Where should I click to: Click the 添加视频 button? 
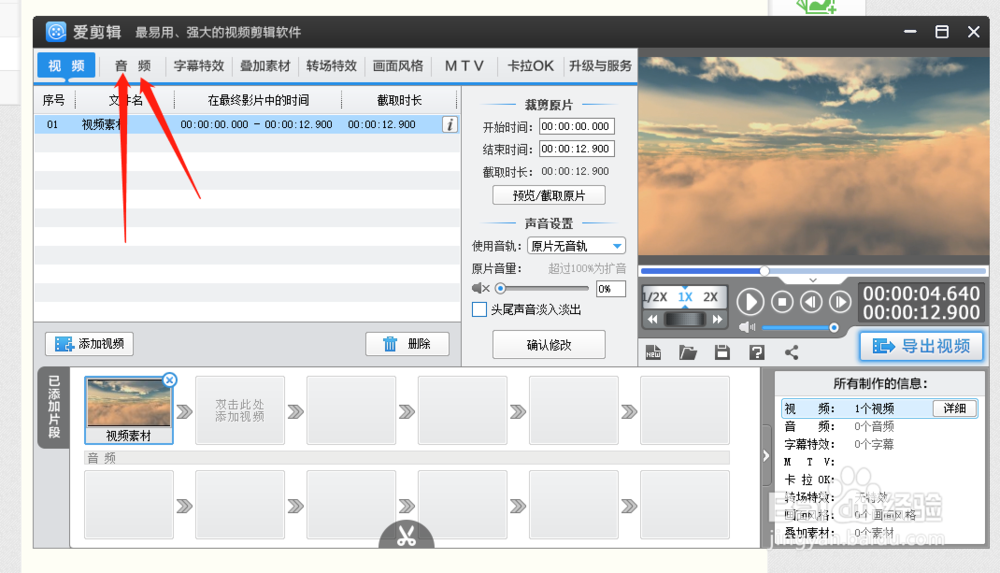pos(89,344)
